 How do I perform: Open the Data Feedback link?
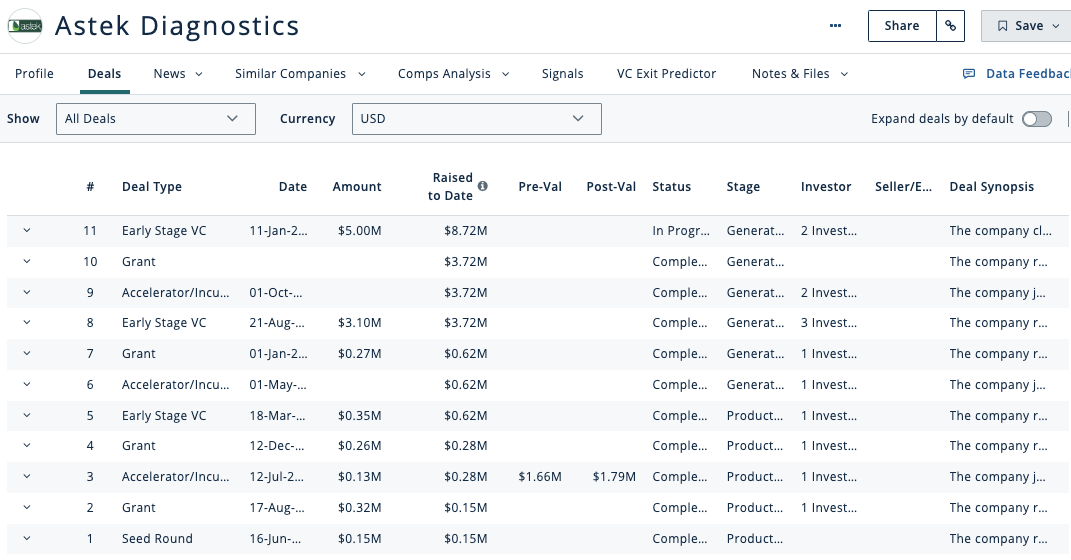[x=1027, y=74]
